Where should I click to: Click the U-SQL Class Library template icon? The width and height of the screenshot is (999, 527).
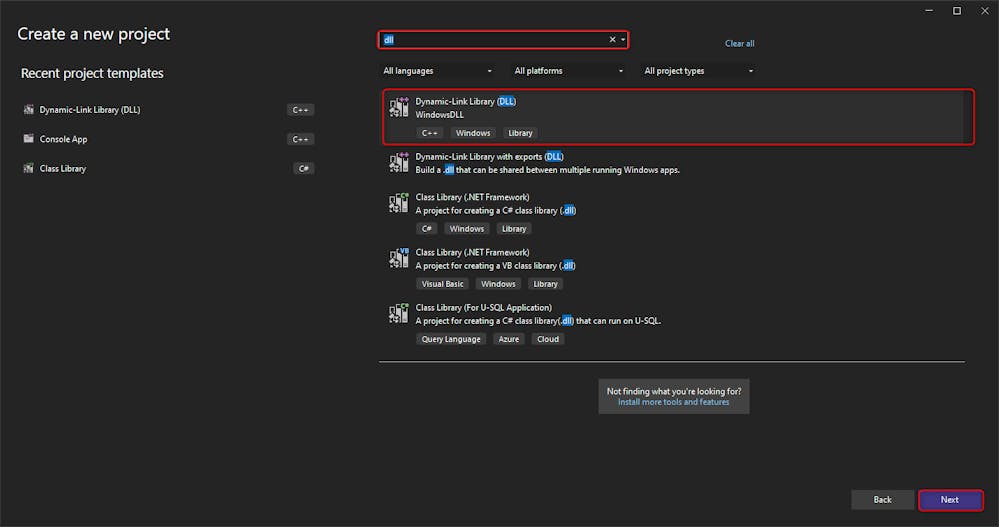click(x=399, y=313)
